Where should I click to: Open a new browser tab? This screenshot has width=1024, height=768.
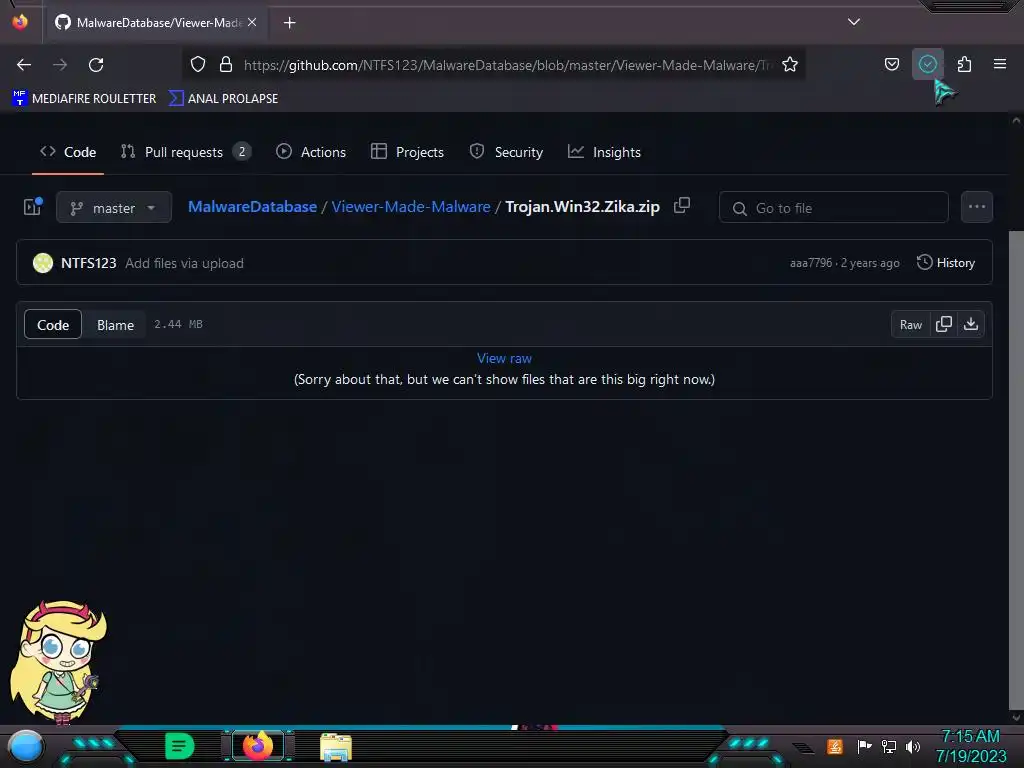tap(289, 23)
